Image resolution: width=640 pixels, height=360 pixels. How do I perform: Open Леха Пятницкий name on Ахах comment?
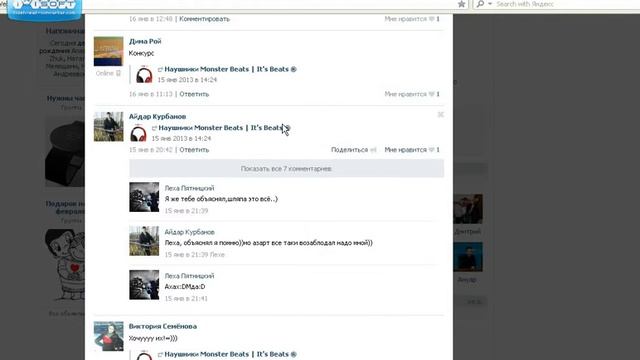coord(189,276)
